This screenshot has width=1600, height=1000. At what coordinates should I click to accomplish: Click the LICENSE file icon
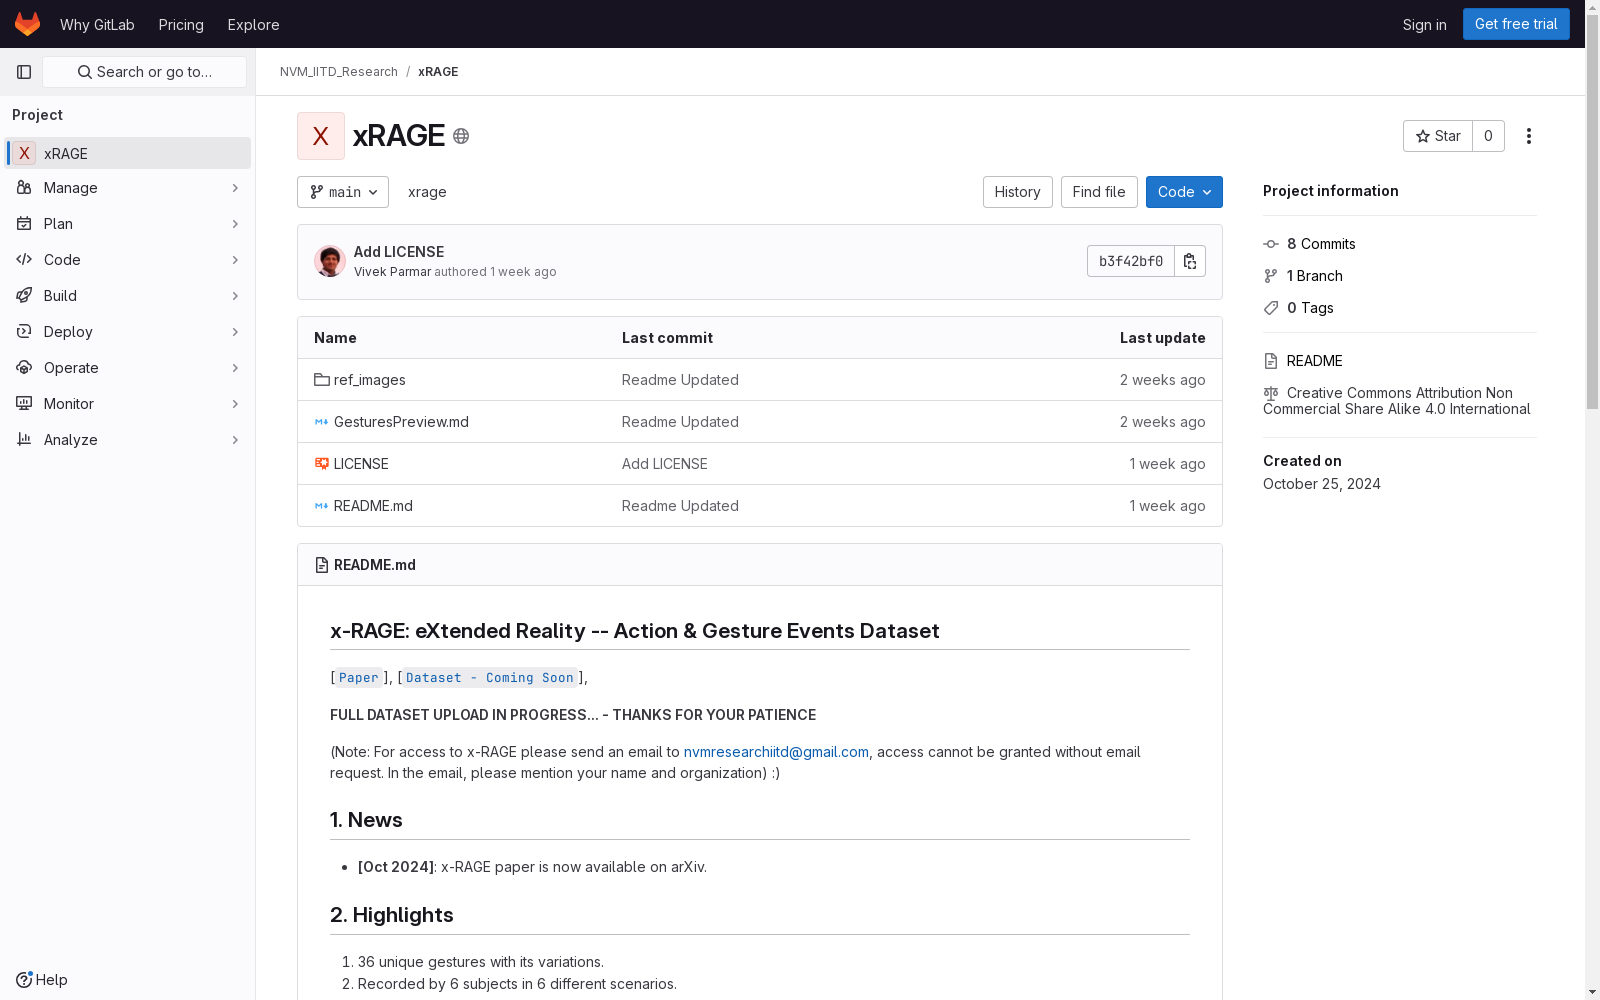tap(322, 464)
